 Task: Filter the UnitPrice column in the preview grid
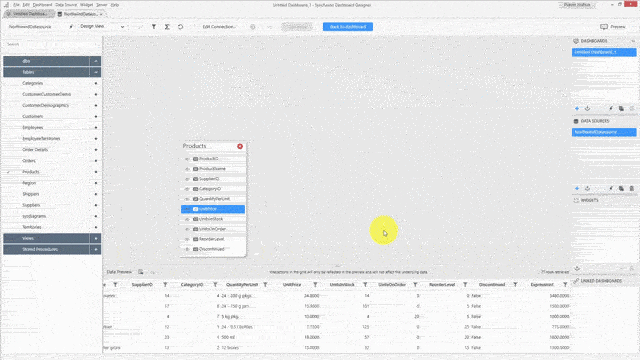coord(315,284)
